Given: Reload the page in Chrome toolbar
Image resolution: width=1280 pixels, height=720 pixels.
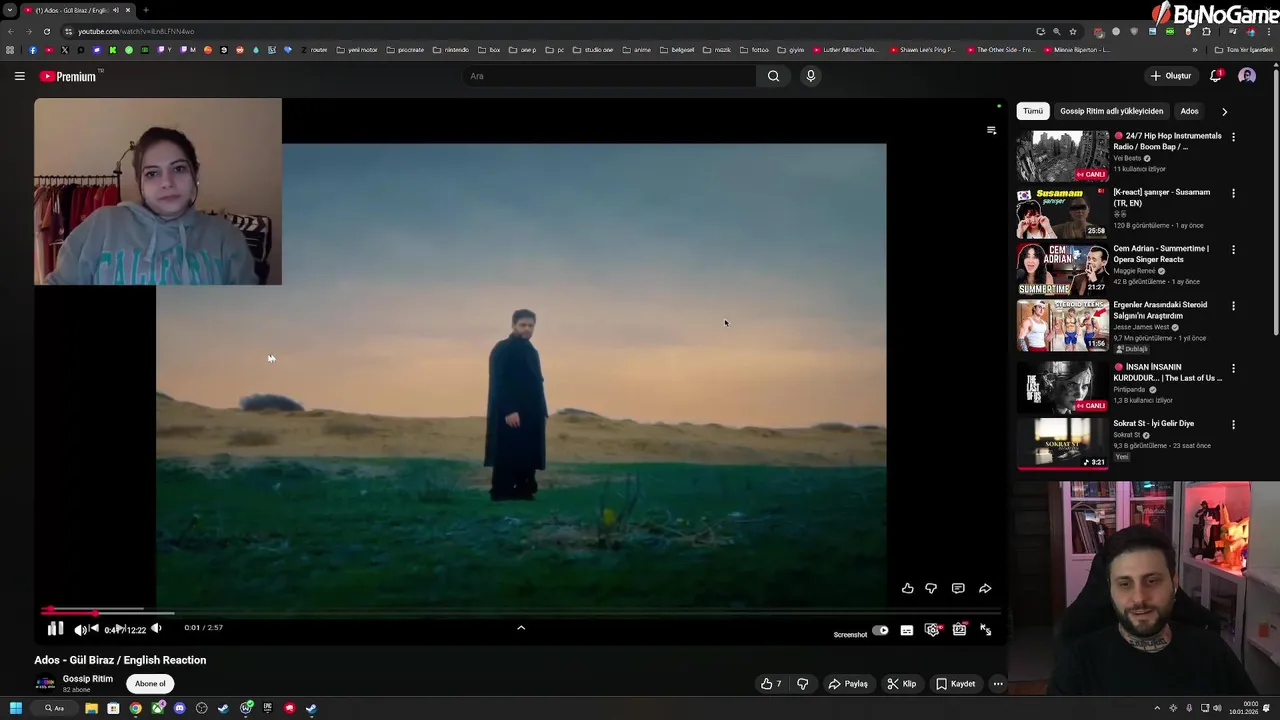Looking at the screenshot, I should point(47,31).
